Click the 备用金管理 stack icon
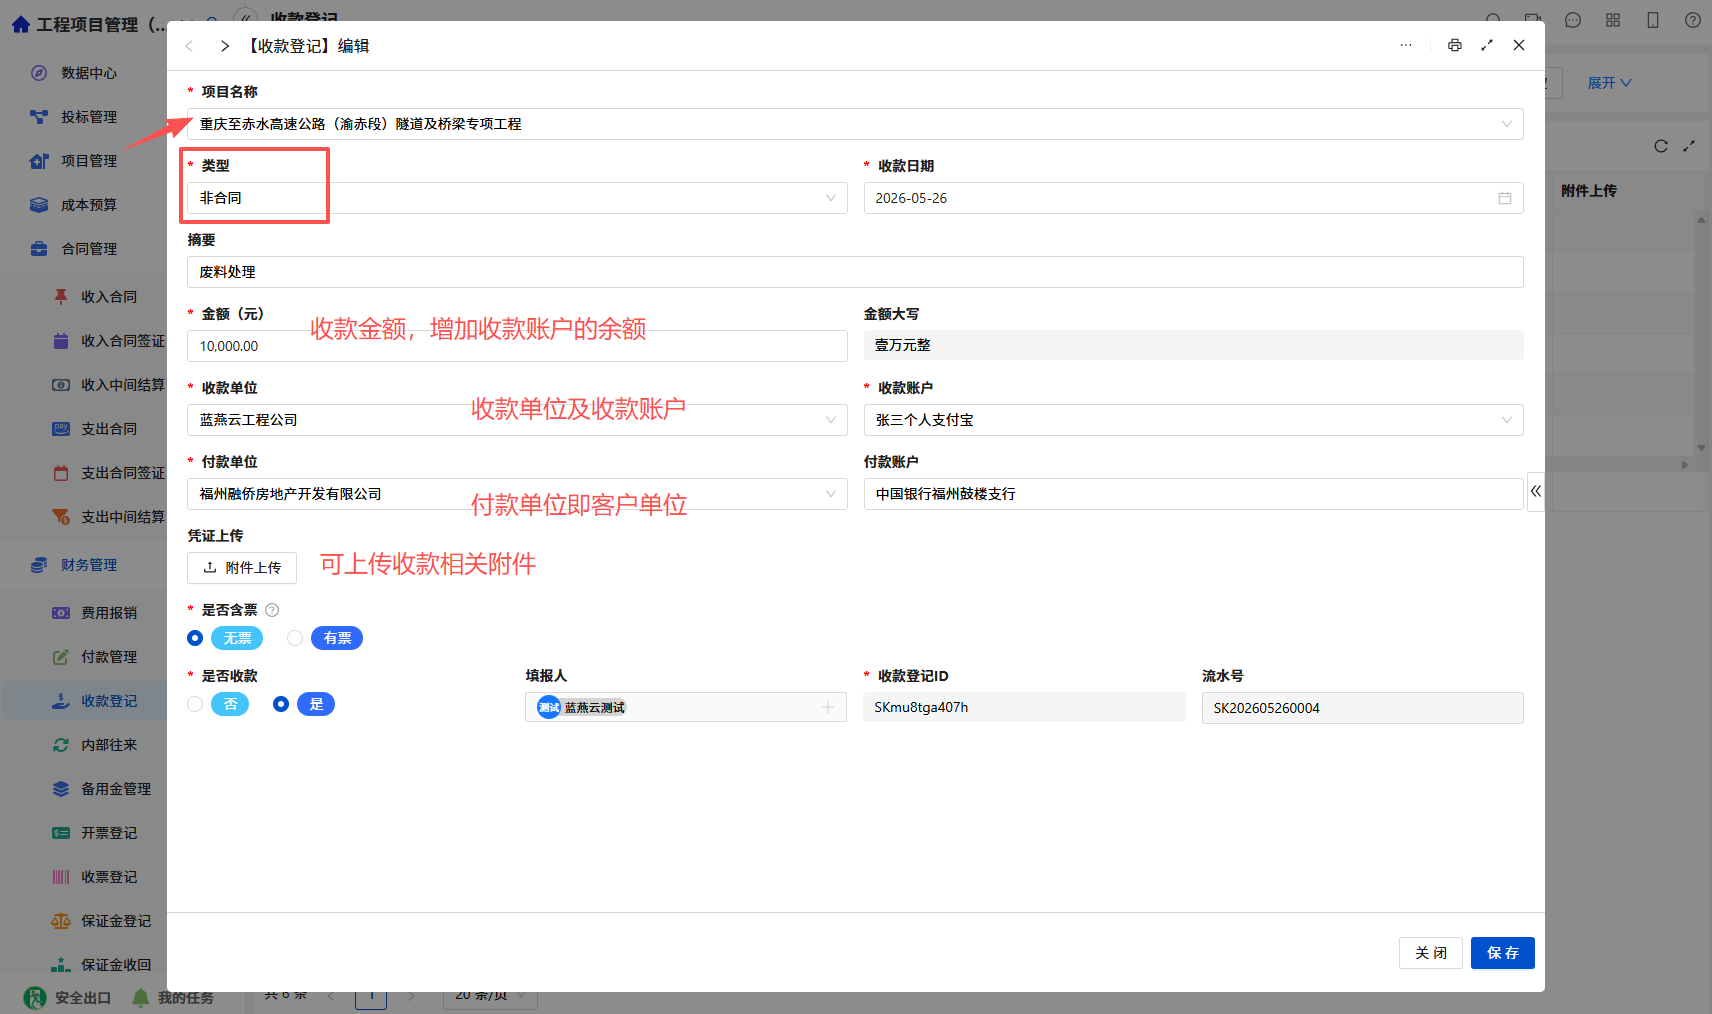Image resolution: width=1712 pixels, height=1014 pixels. coord(61,789)
